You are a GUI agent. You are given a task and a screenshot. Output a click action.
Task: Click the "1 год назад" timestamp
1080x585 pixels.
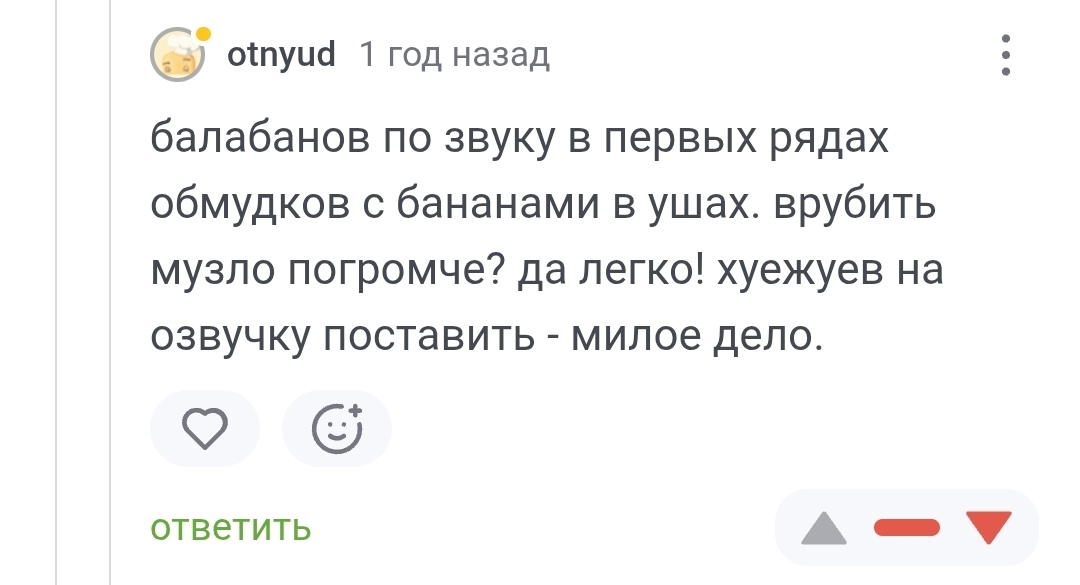pos(454,54)
